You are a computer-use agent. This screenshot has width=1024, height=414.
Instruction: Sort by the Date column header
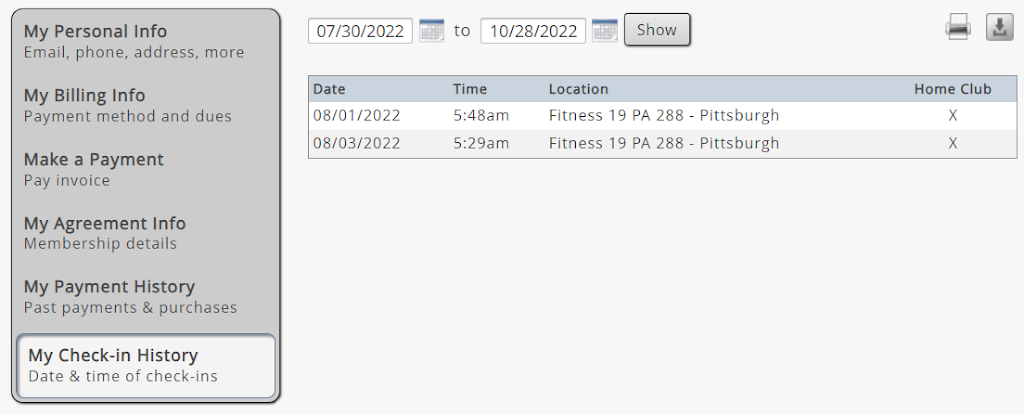[x=329, y=89]
